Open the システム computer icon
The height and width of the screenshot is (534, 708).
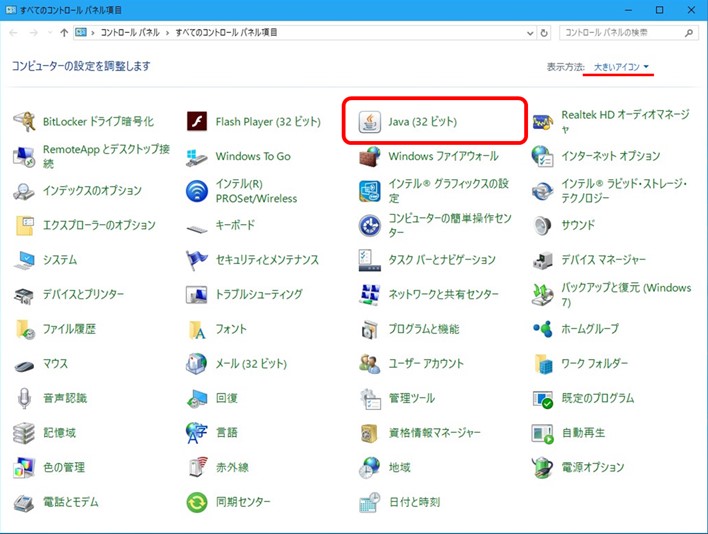(24, 260)
